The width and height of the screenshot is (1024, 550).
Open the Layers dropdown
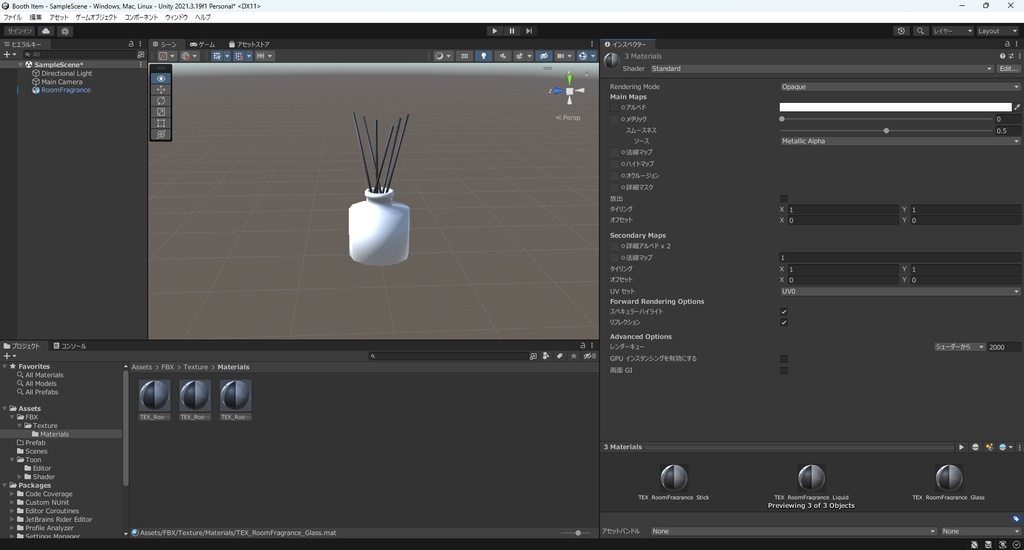point(952,31)
